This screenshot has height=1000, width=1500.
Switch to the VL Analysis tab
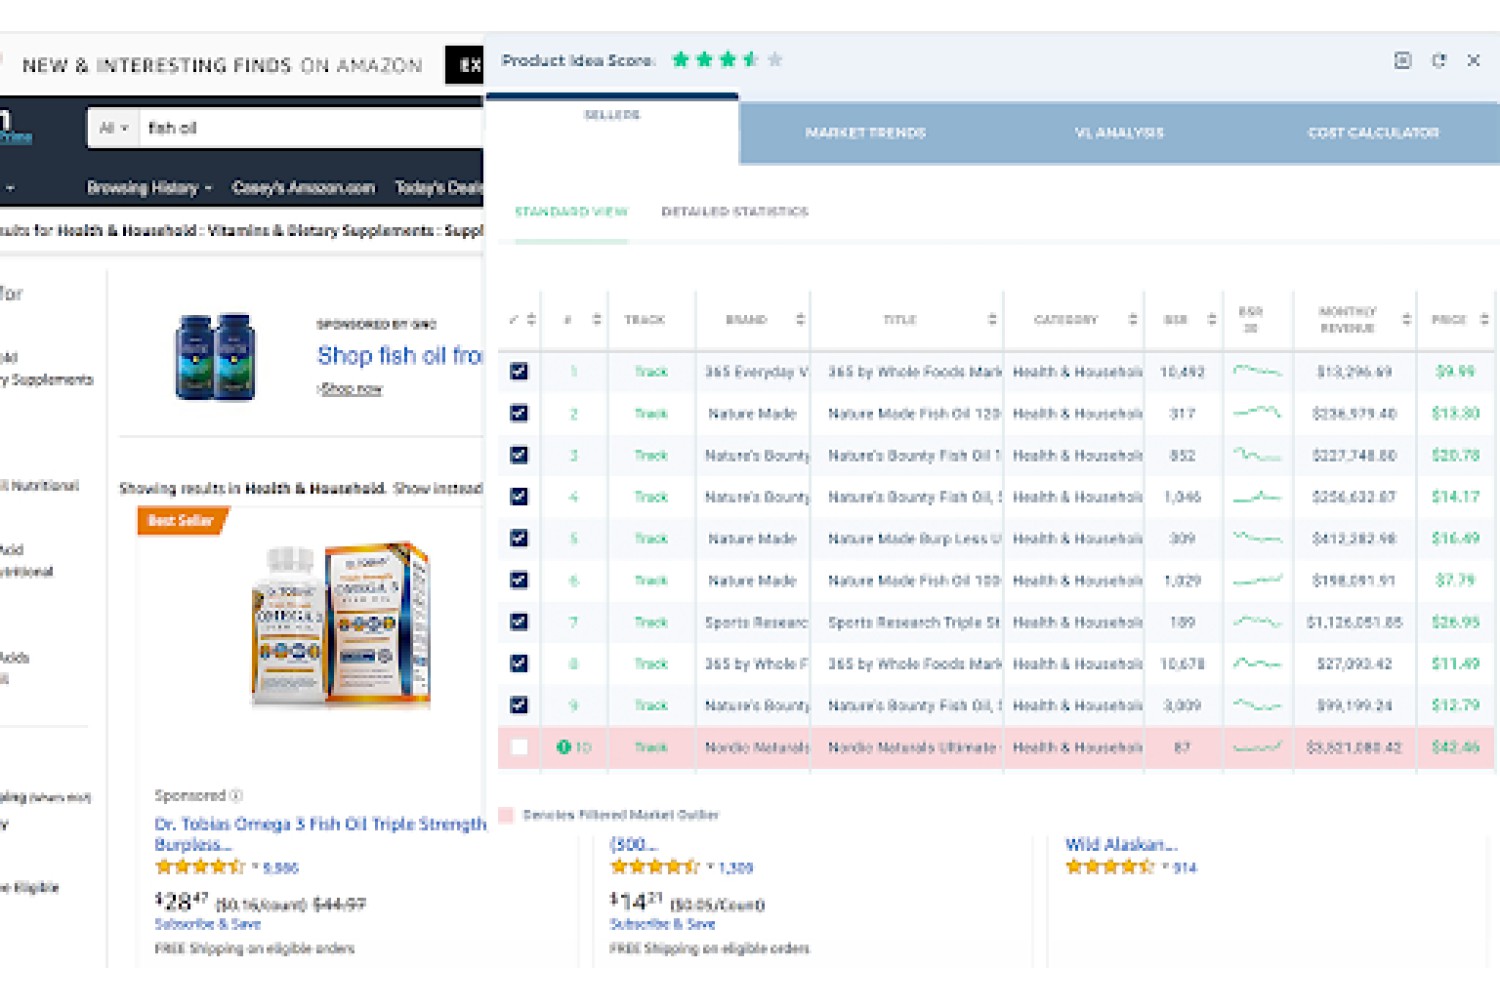click(x=1119, y=132)
